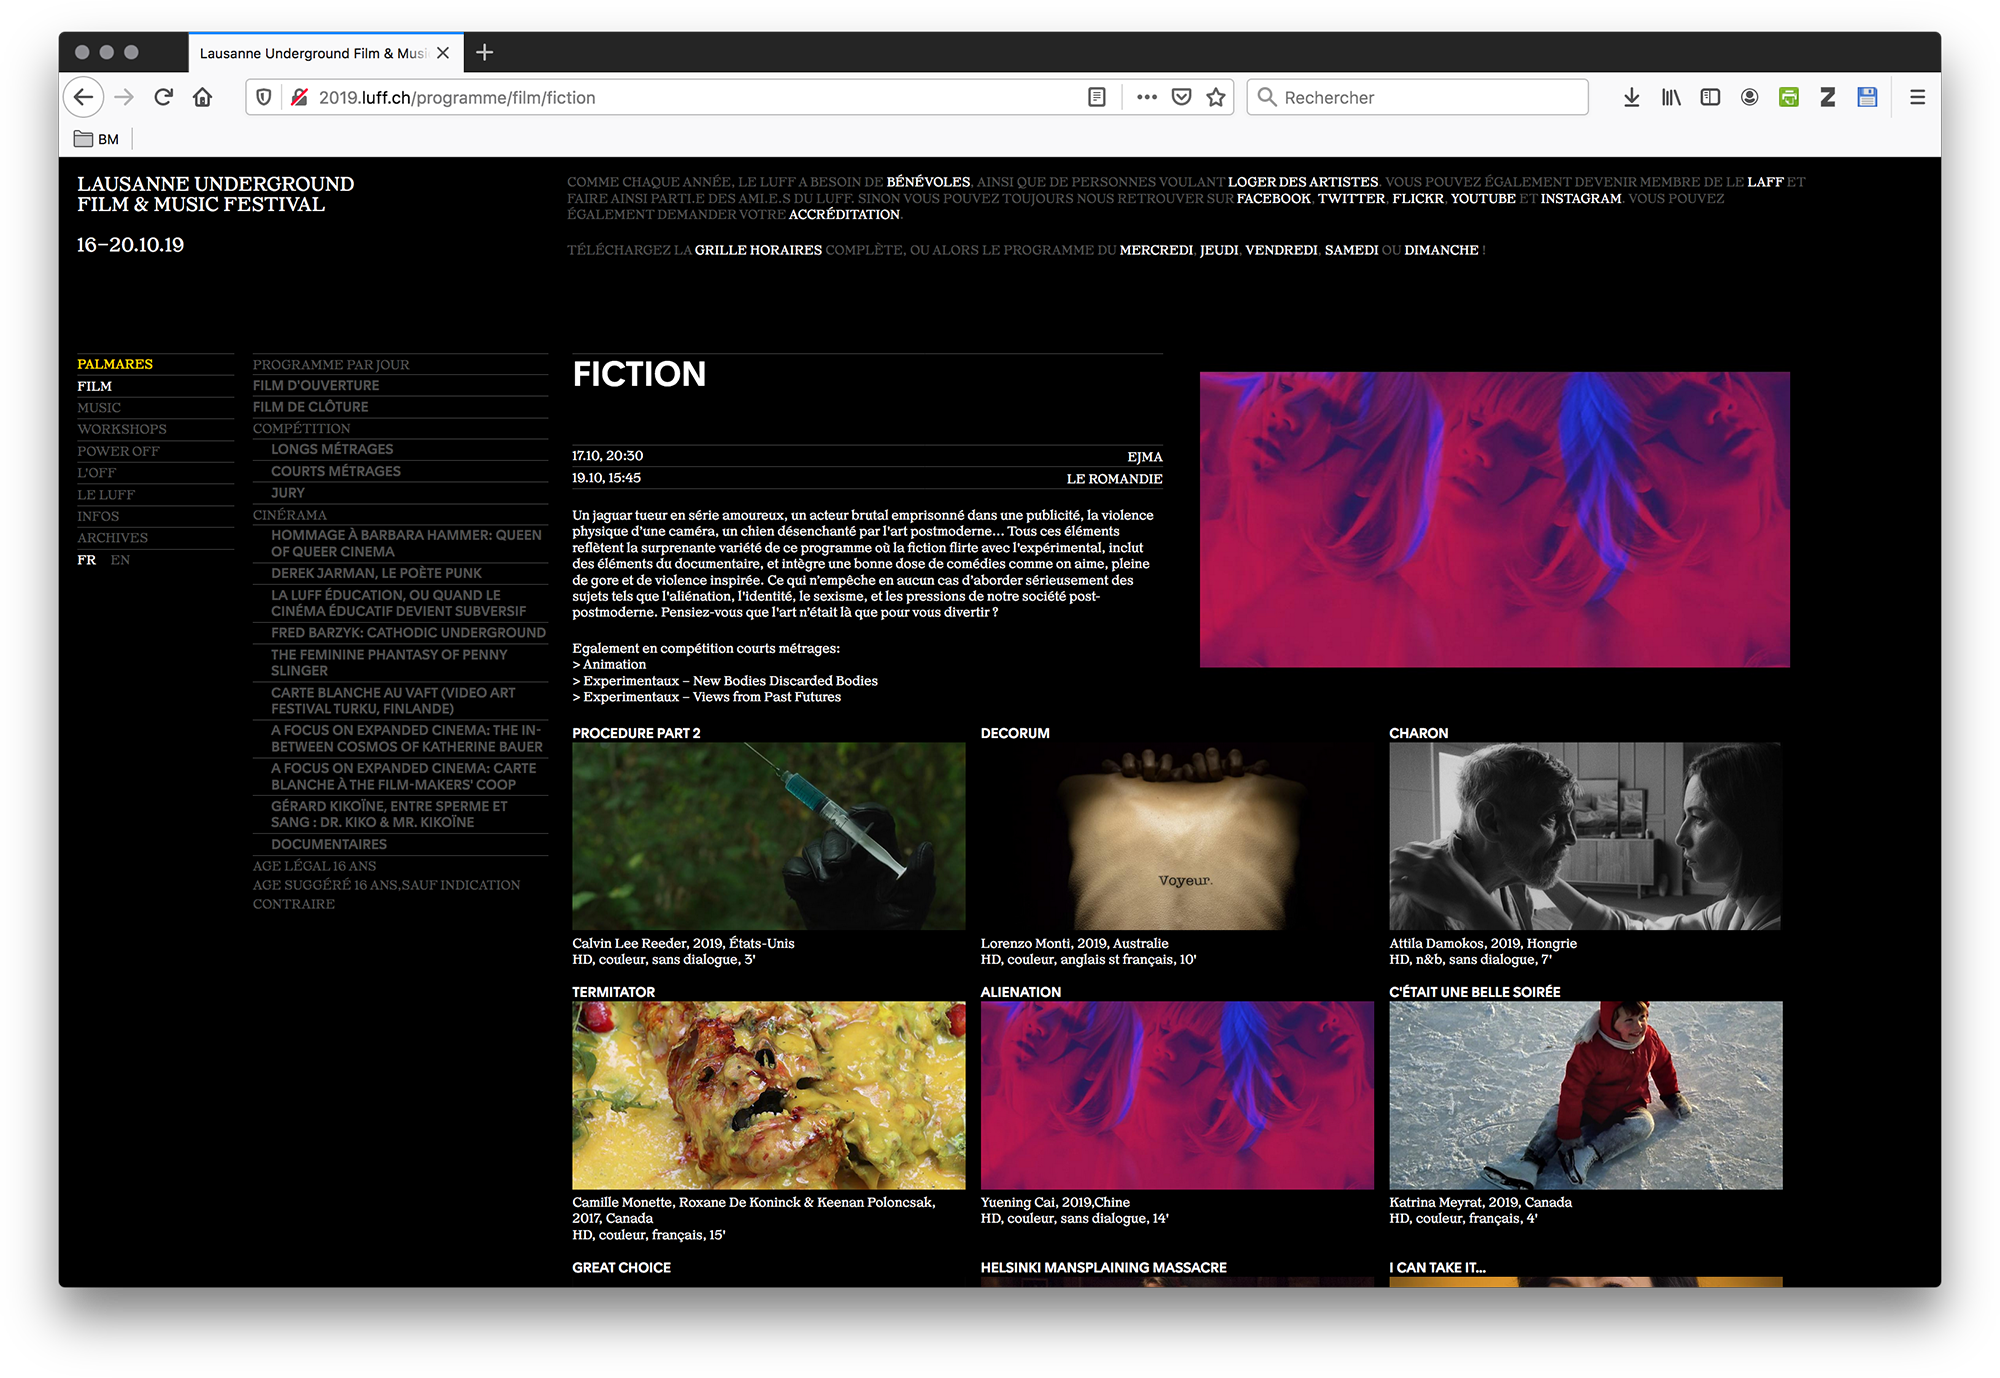Viewport: 2000px width, 1378px height.
Task: Open the PALMARES menu item
Action: coord(115,364)
